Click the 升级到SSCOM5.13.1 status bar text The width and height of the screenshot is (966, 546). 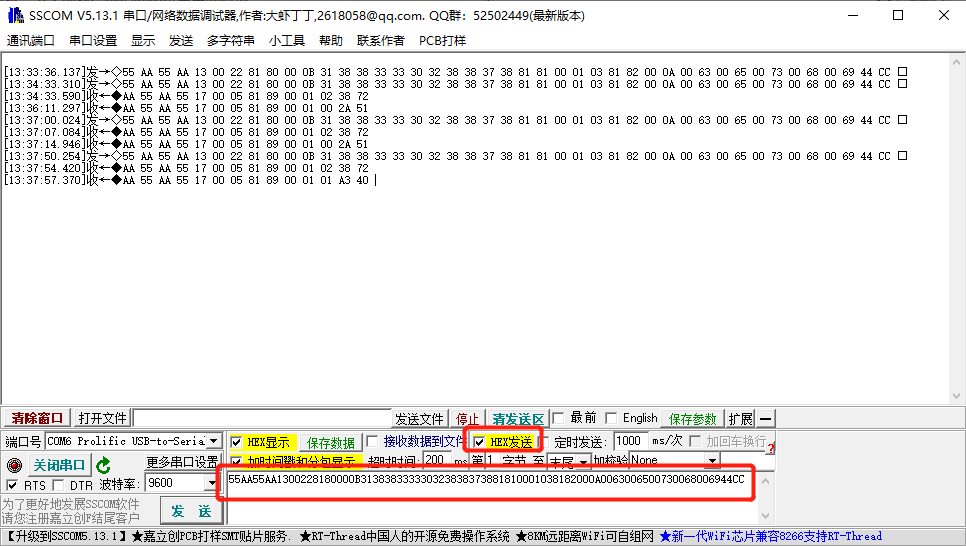tap(67, 536)
